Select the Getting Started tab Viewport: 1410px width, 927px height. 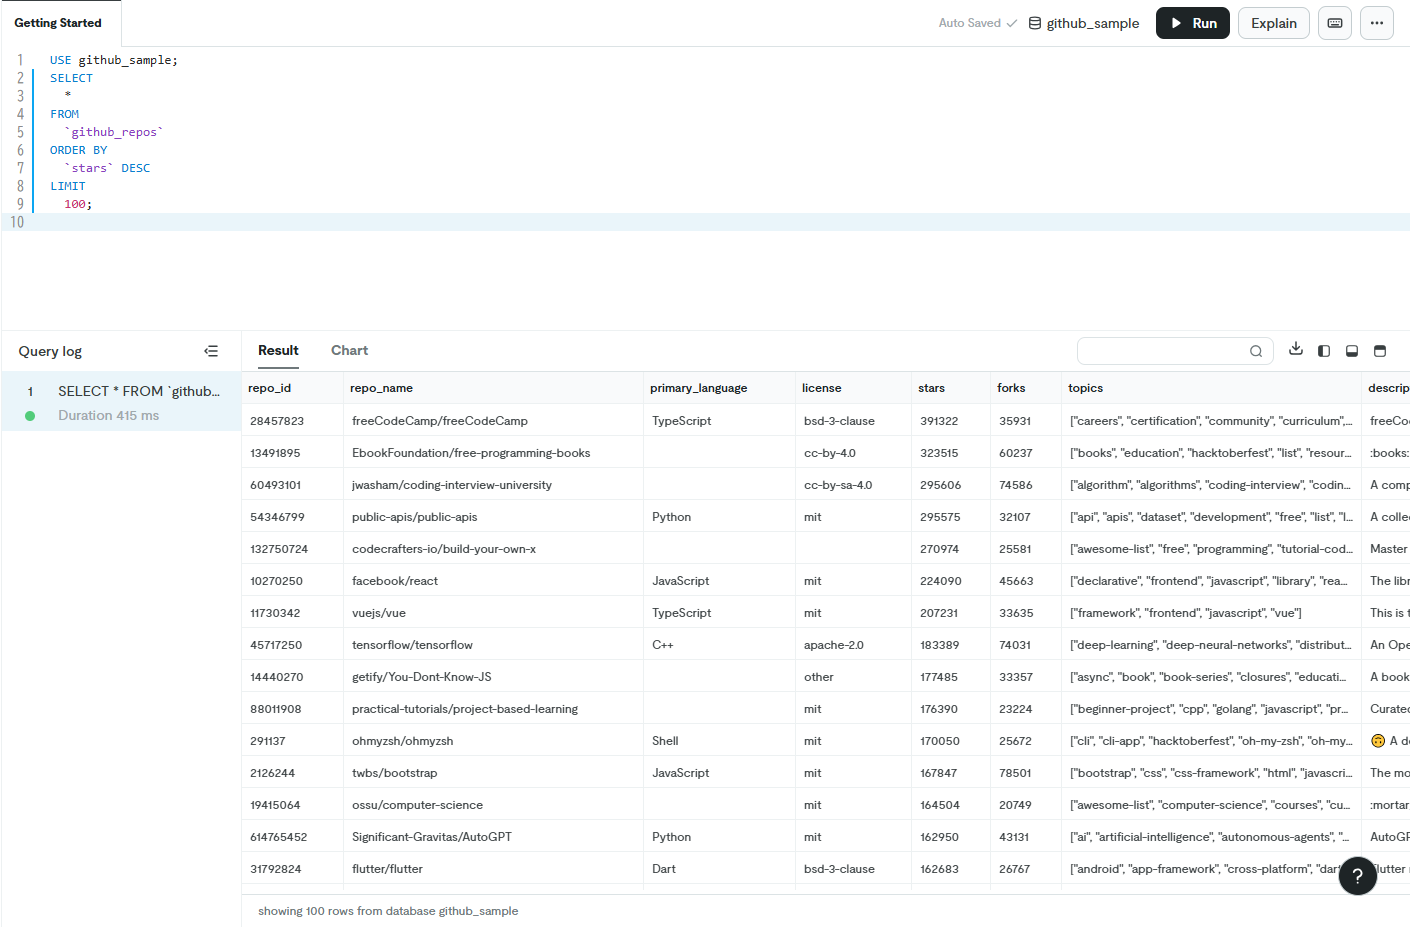coord(60,22)
